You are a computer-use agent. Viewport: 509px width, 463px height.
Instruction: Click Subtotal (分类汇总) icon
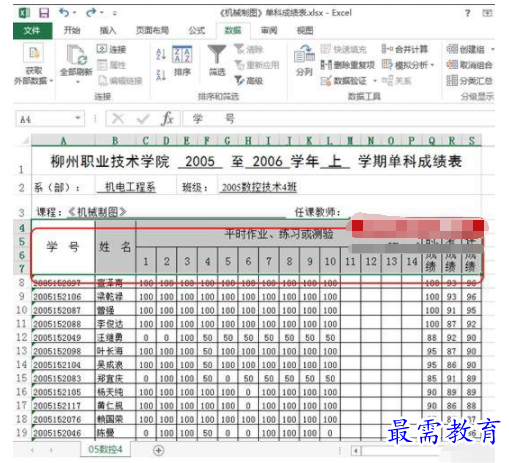[x=452, y=80]
